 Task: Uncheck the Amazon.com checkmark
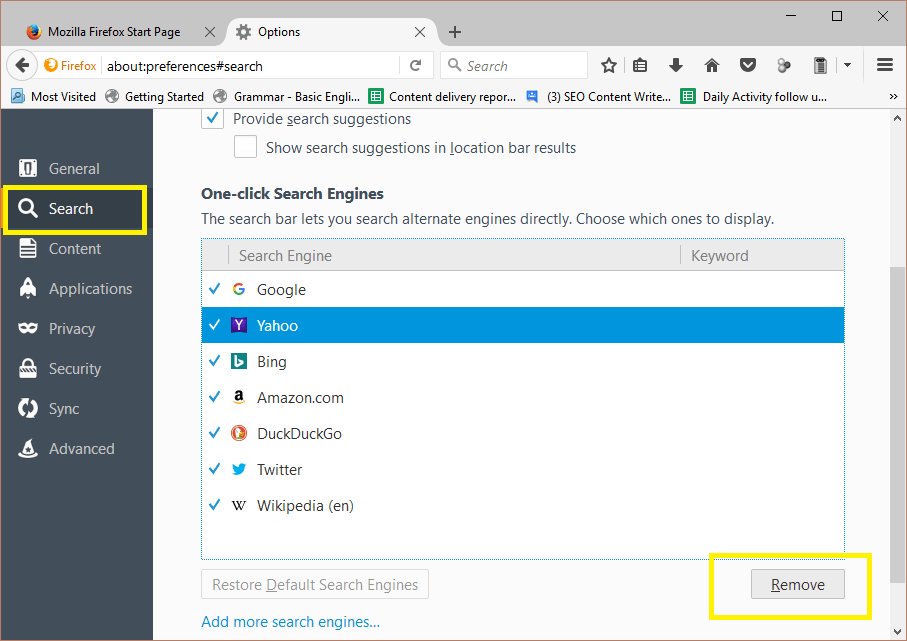[x=215, y=397]
